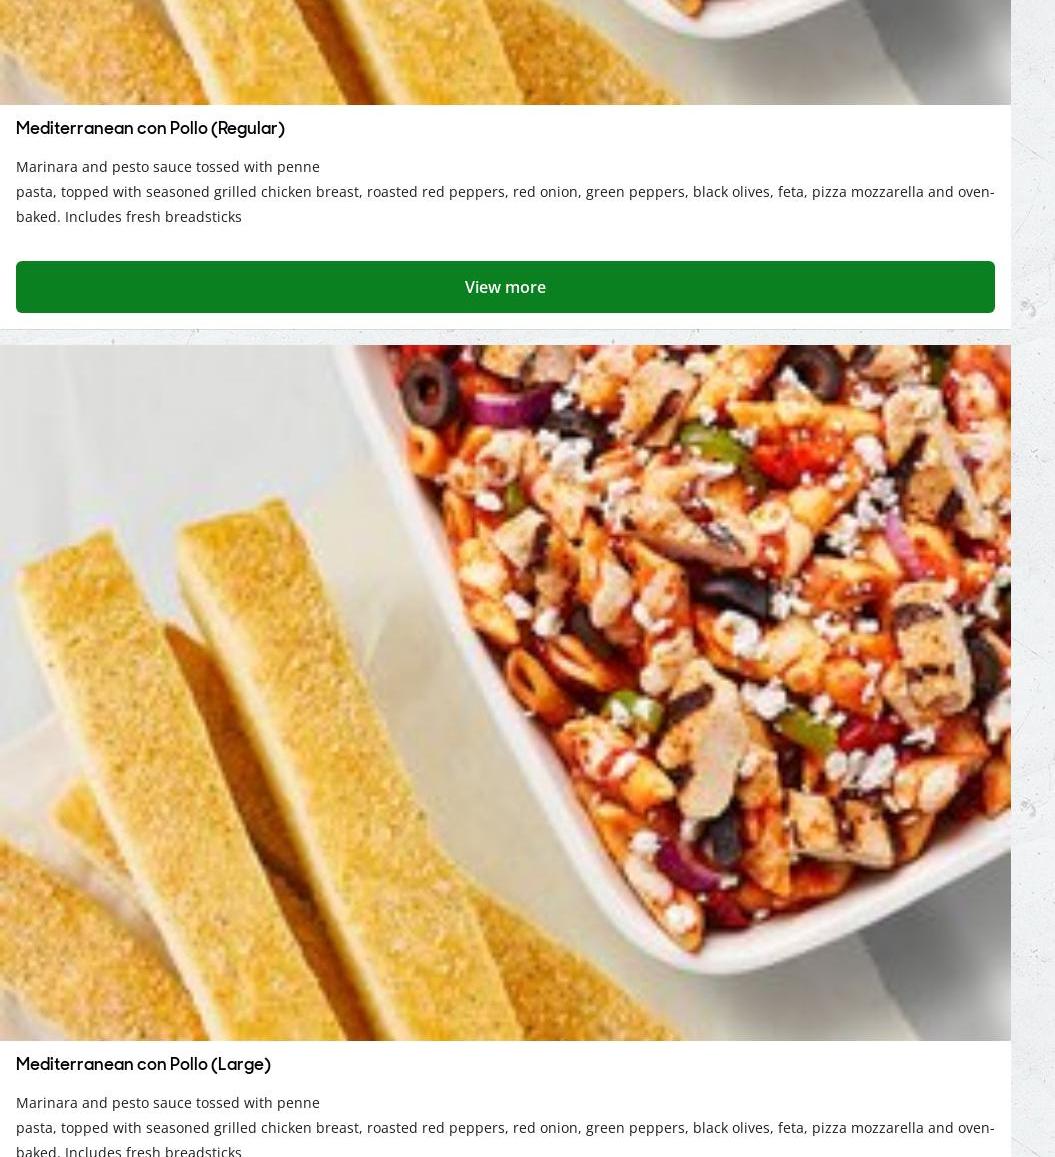Click 'baked. Includes fresh breadsticks' under Regular
The image size is (1055, 1157).
[x=128, y=217]
